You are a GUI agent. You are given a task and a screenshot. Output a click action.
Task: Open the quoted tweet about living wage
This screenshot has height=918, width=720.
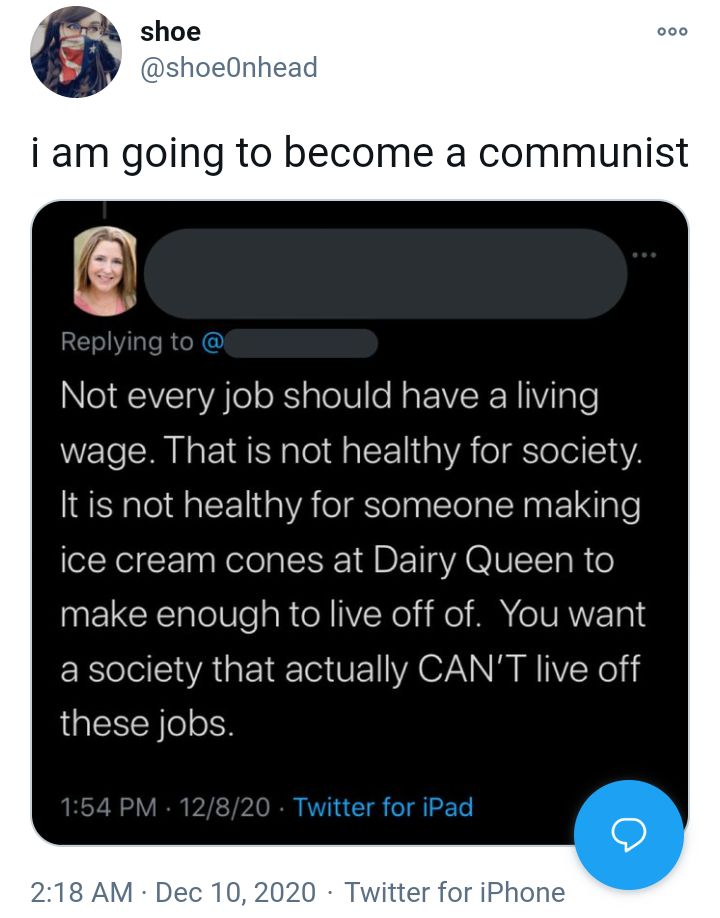tap(360, 523)
